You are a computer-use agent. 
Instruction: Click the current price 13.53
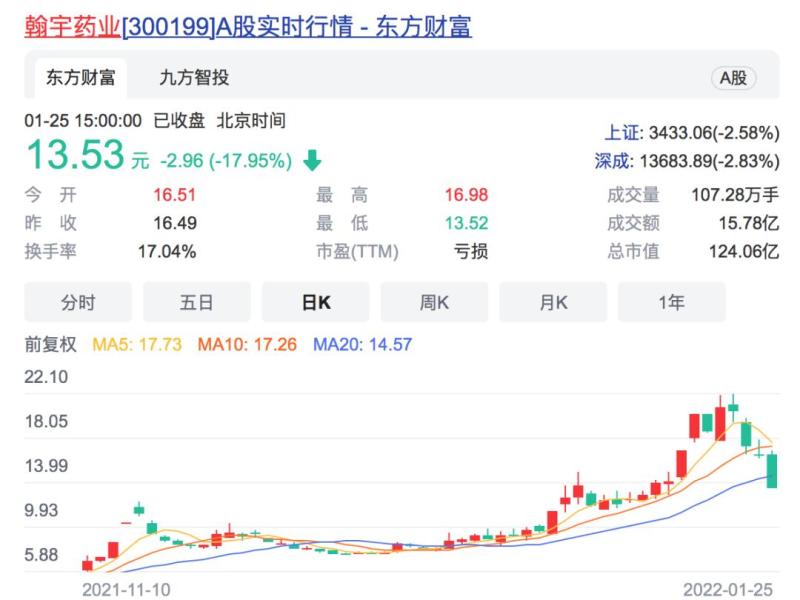tap(76, 155)
